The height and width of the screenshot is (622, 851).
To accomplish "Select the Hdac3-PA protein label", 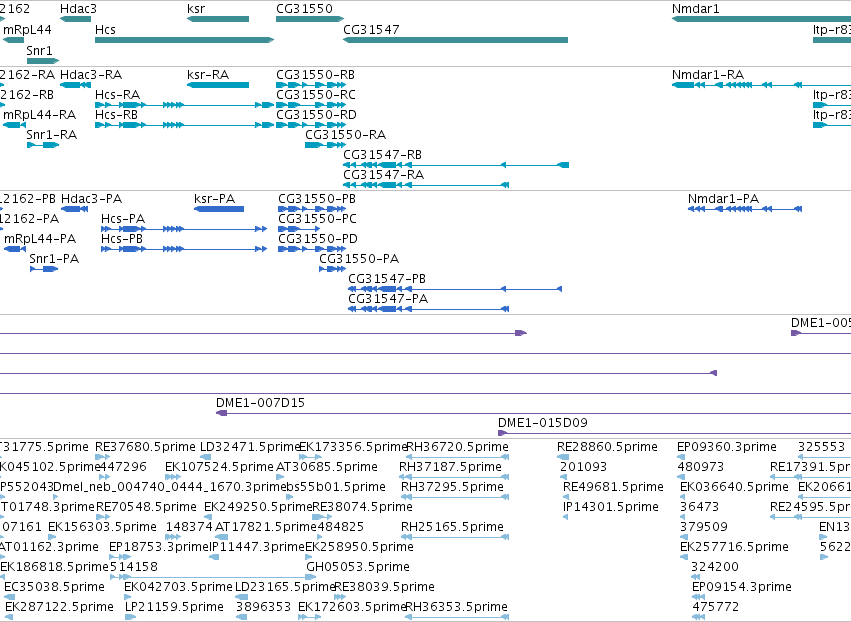I will tap(91, 199).
